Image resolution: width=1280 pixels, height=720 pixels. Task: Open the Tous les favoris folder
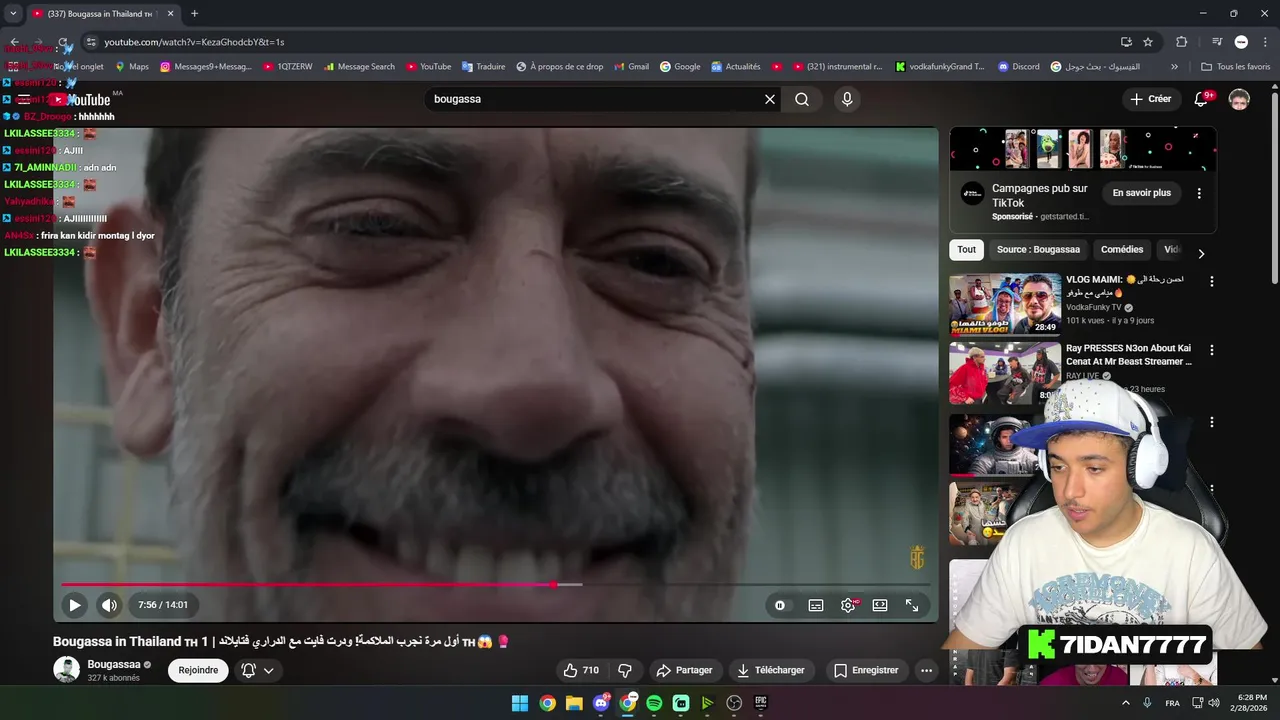(x=1235, y=67)
